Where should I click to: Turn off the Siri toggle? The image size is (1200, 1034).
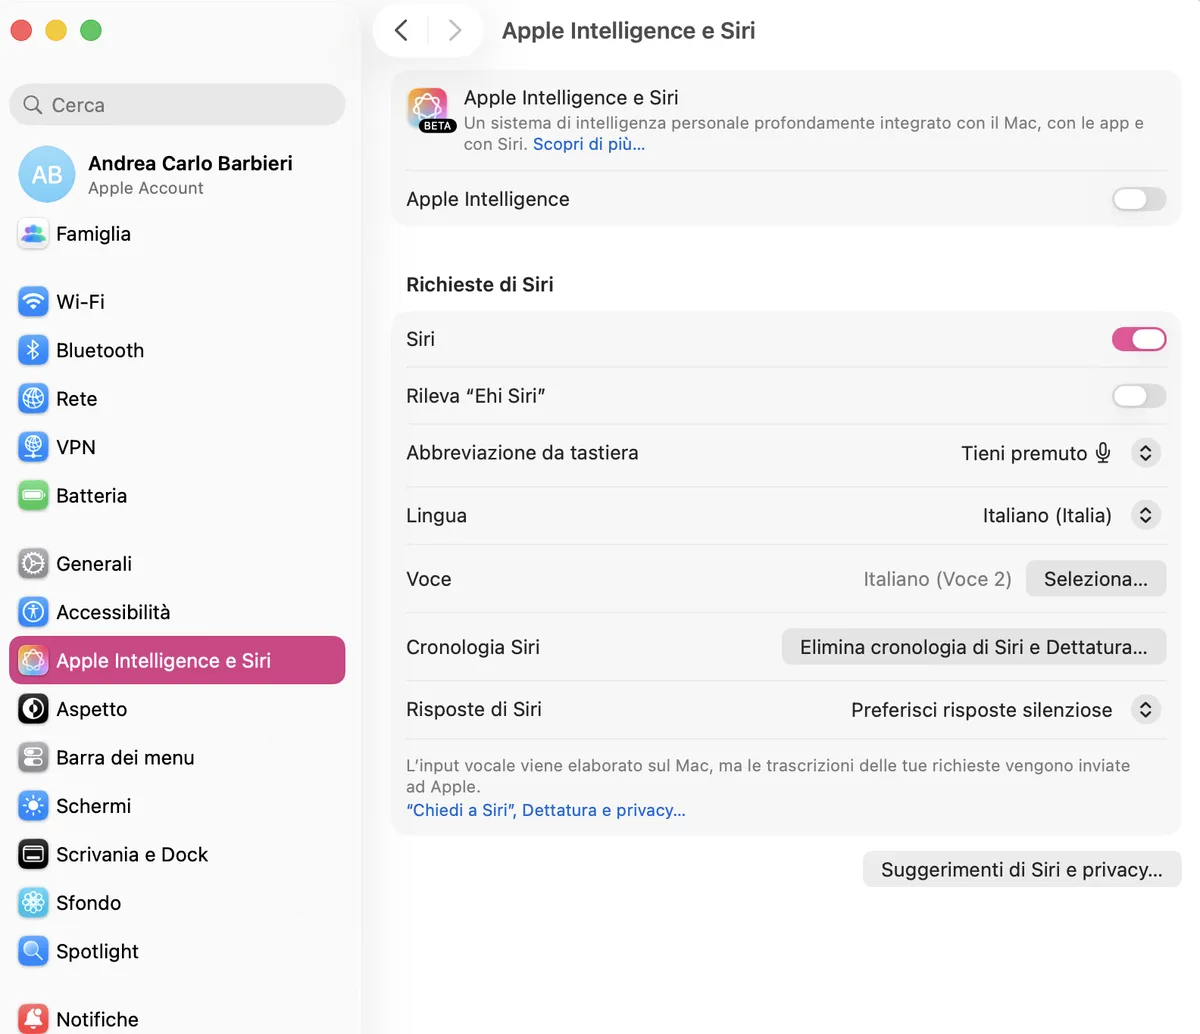click(x=1139, y=339)
